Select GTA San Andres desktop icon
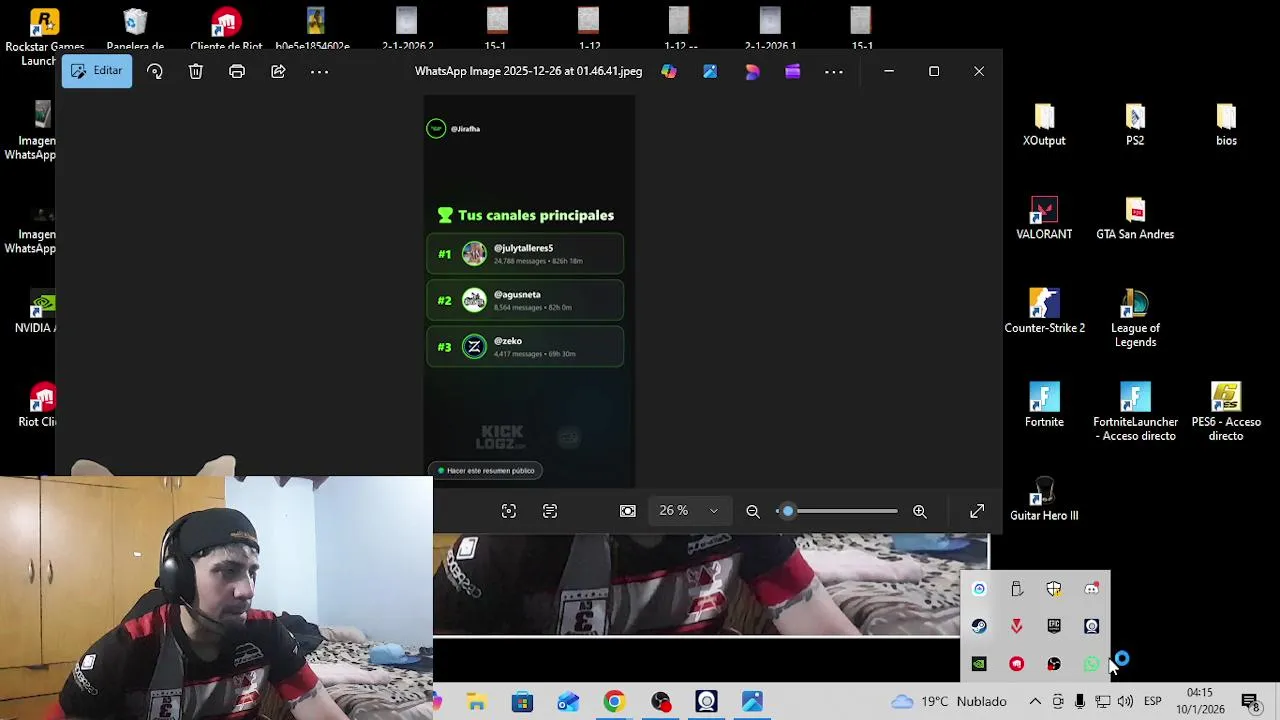 click(1135, 218)
